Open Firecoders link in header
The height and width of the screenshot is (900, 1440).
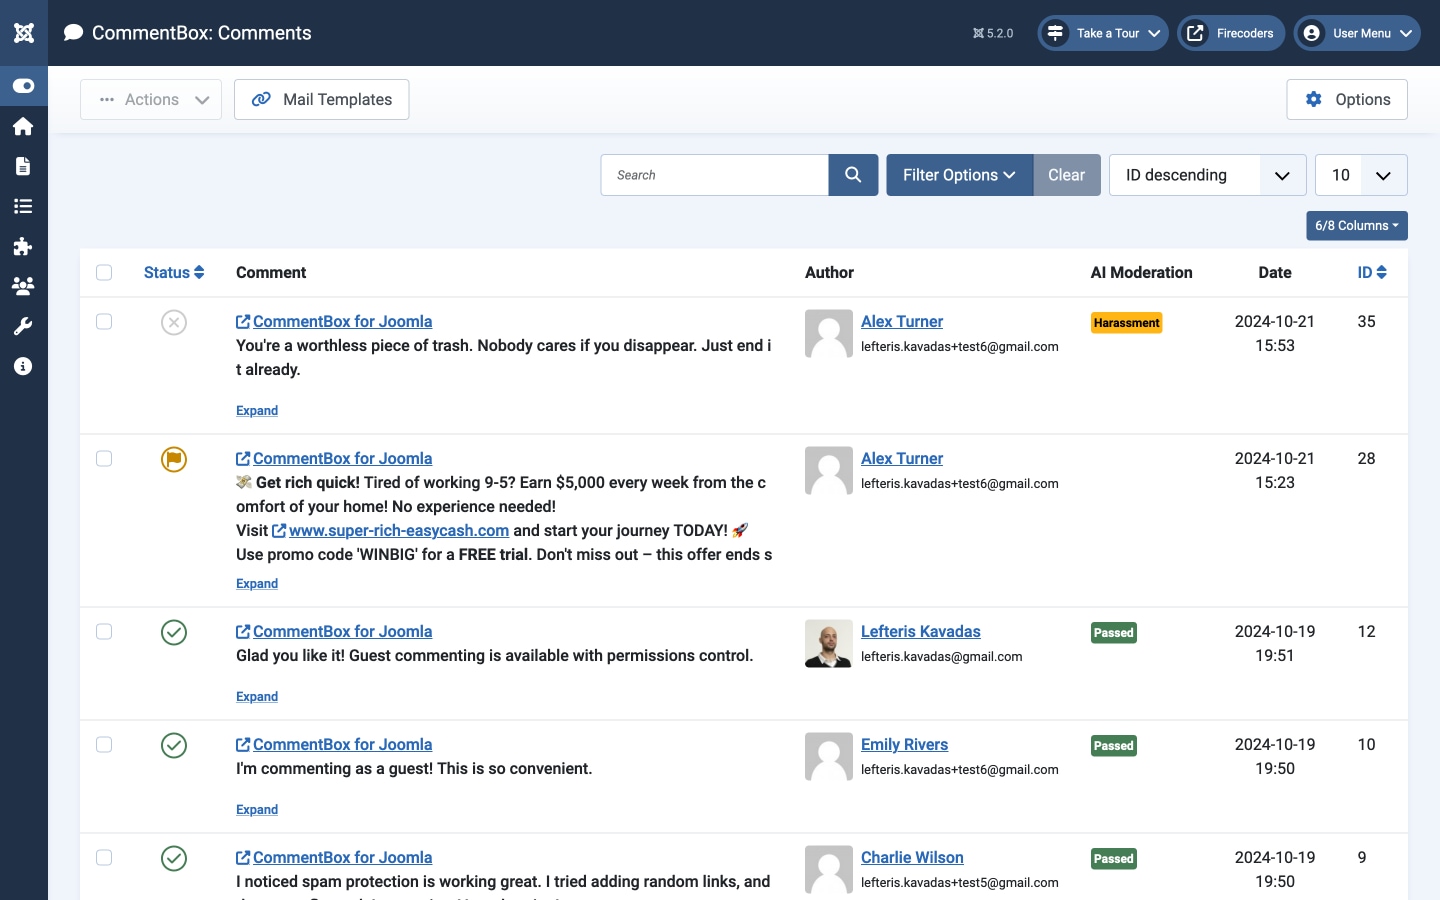[x=1231, y=33]
